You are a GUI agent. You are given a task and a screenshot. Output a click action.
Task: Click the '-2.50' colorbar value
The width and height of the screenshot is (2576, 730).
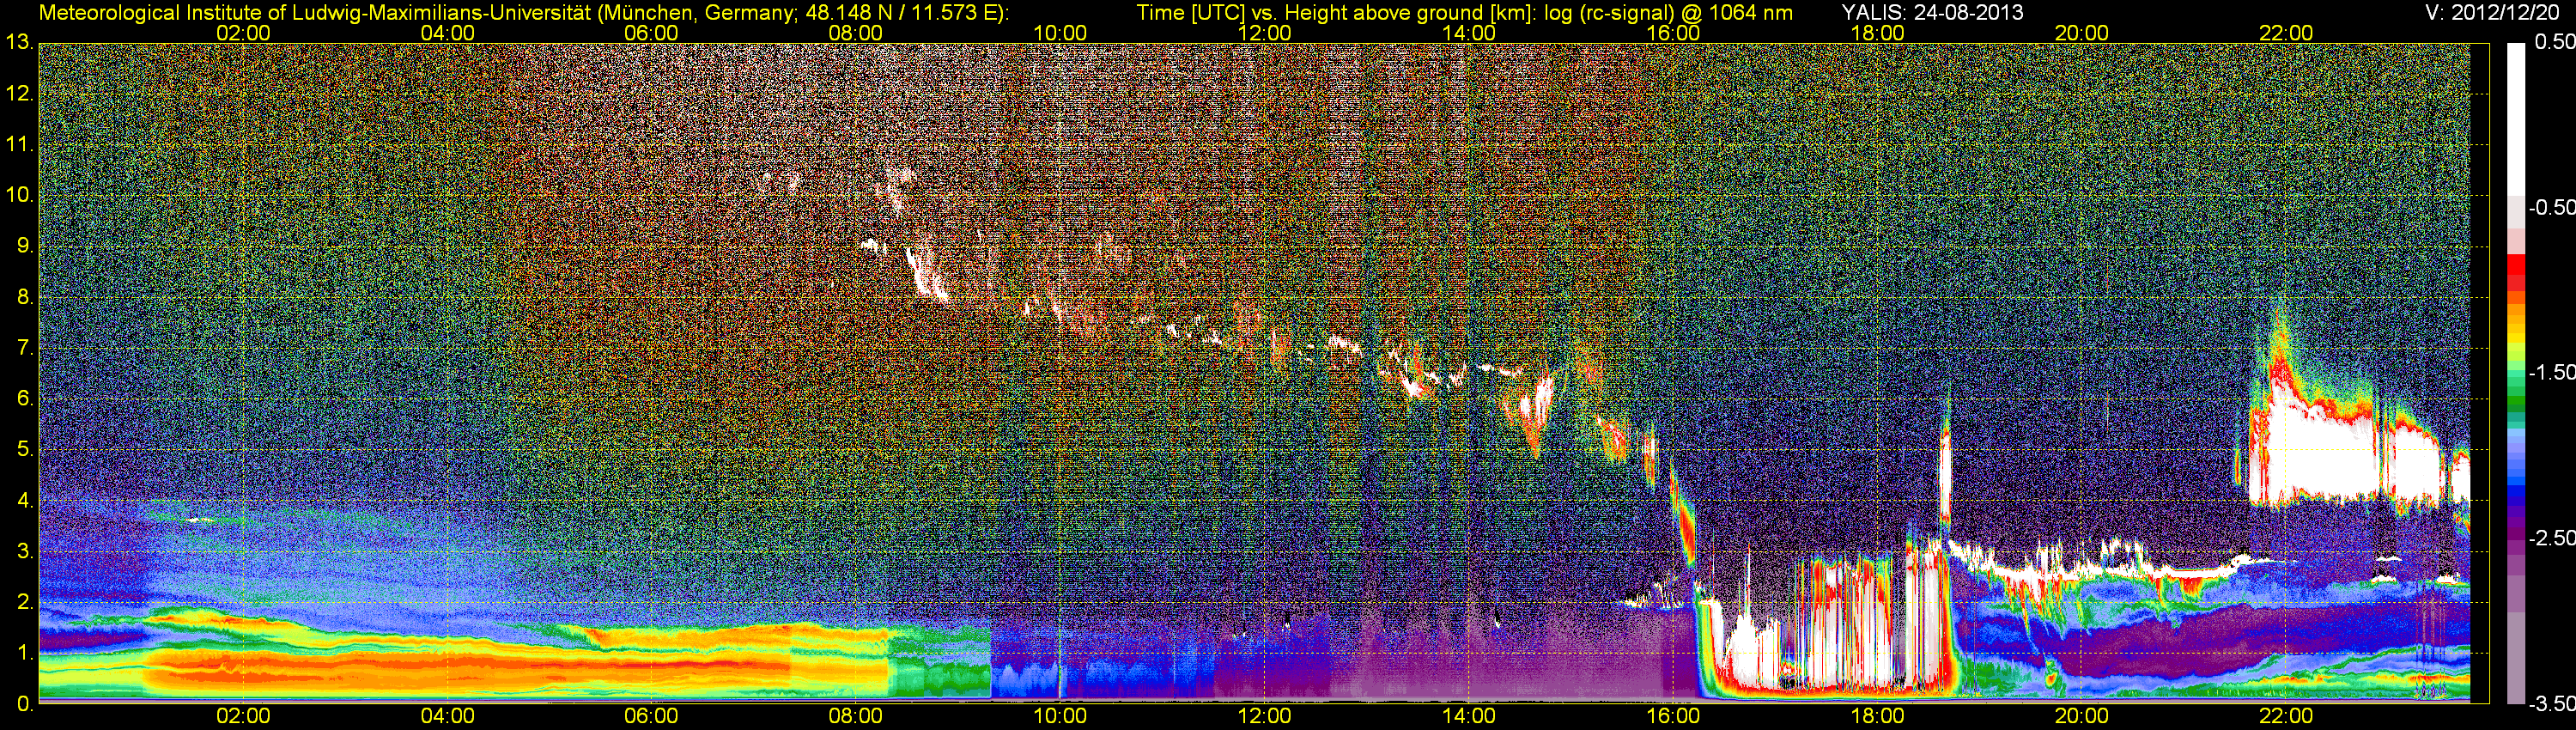click(x=2551, y=538)
